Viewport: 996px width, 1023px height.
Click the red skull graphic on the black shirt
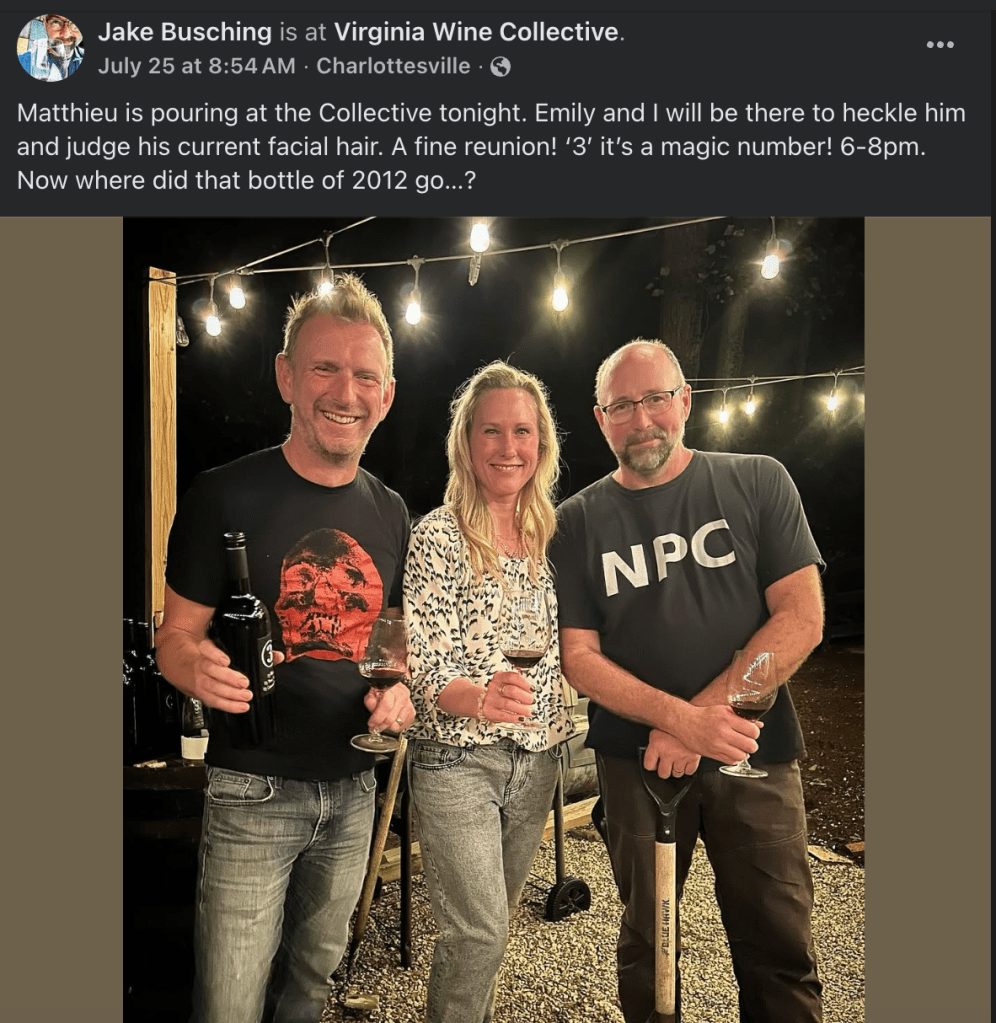(328, 592)
